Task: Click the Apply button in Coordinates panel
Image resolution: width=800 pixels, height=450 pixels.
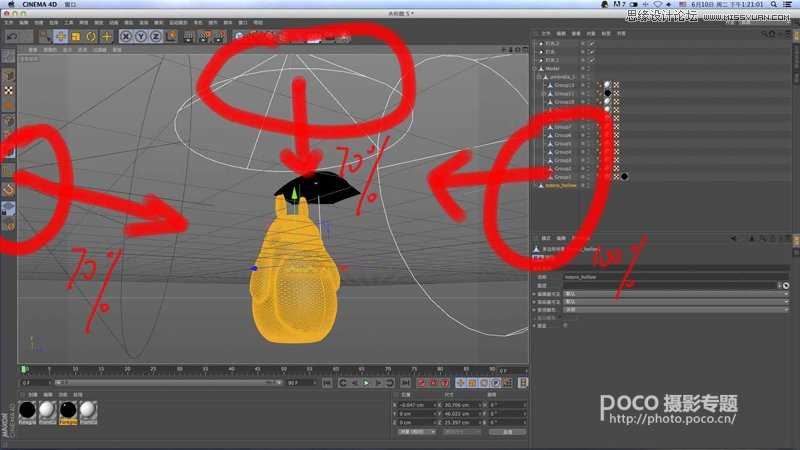Action: [508, 432]
